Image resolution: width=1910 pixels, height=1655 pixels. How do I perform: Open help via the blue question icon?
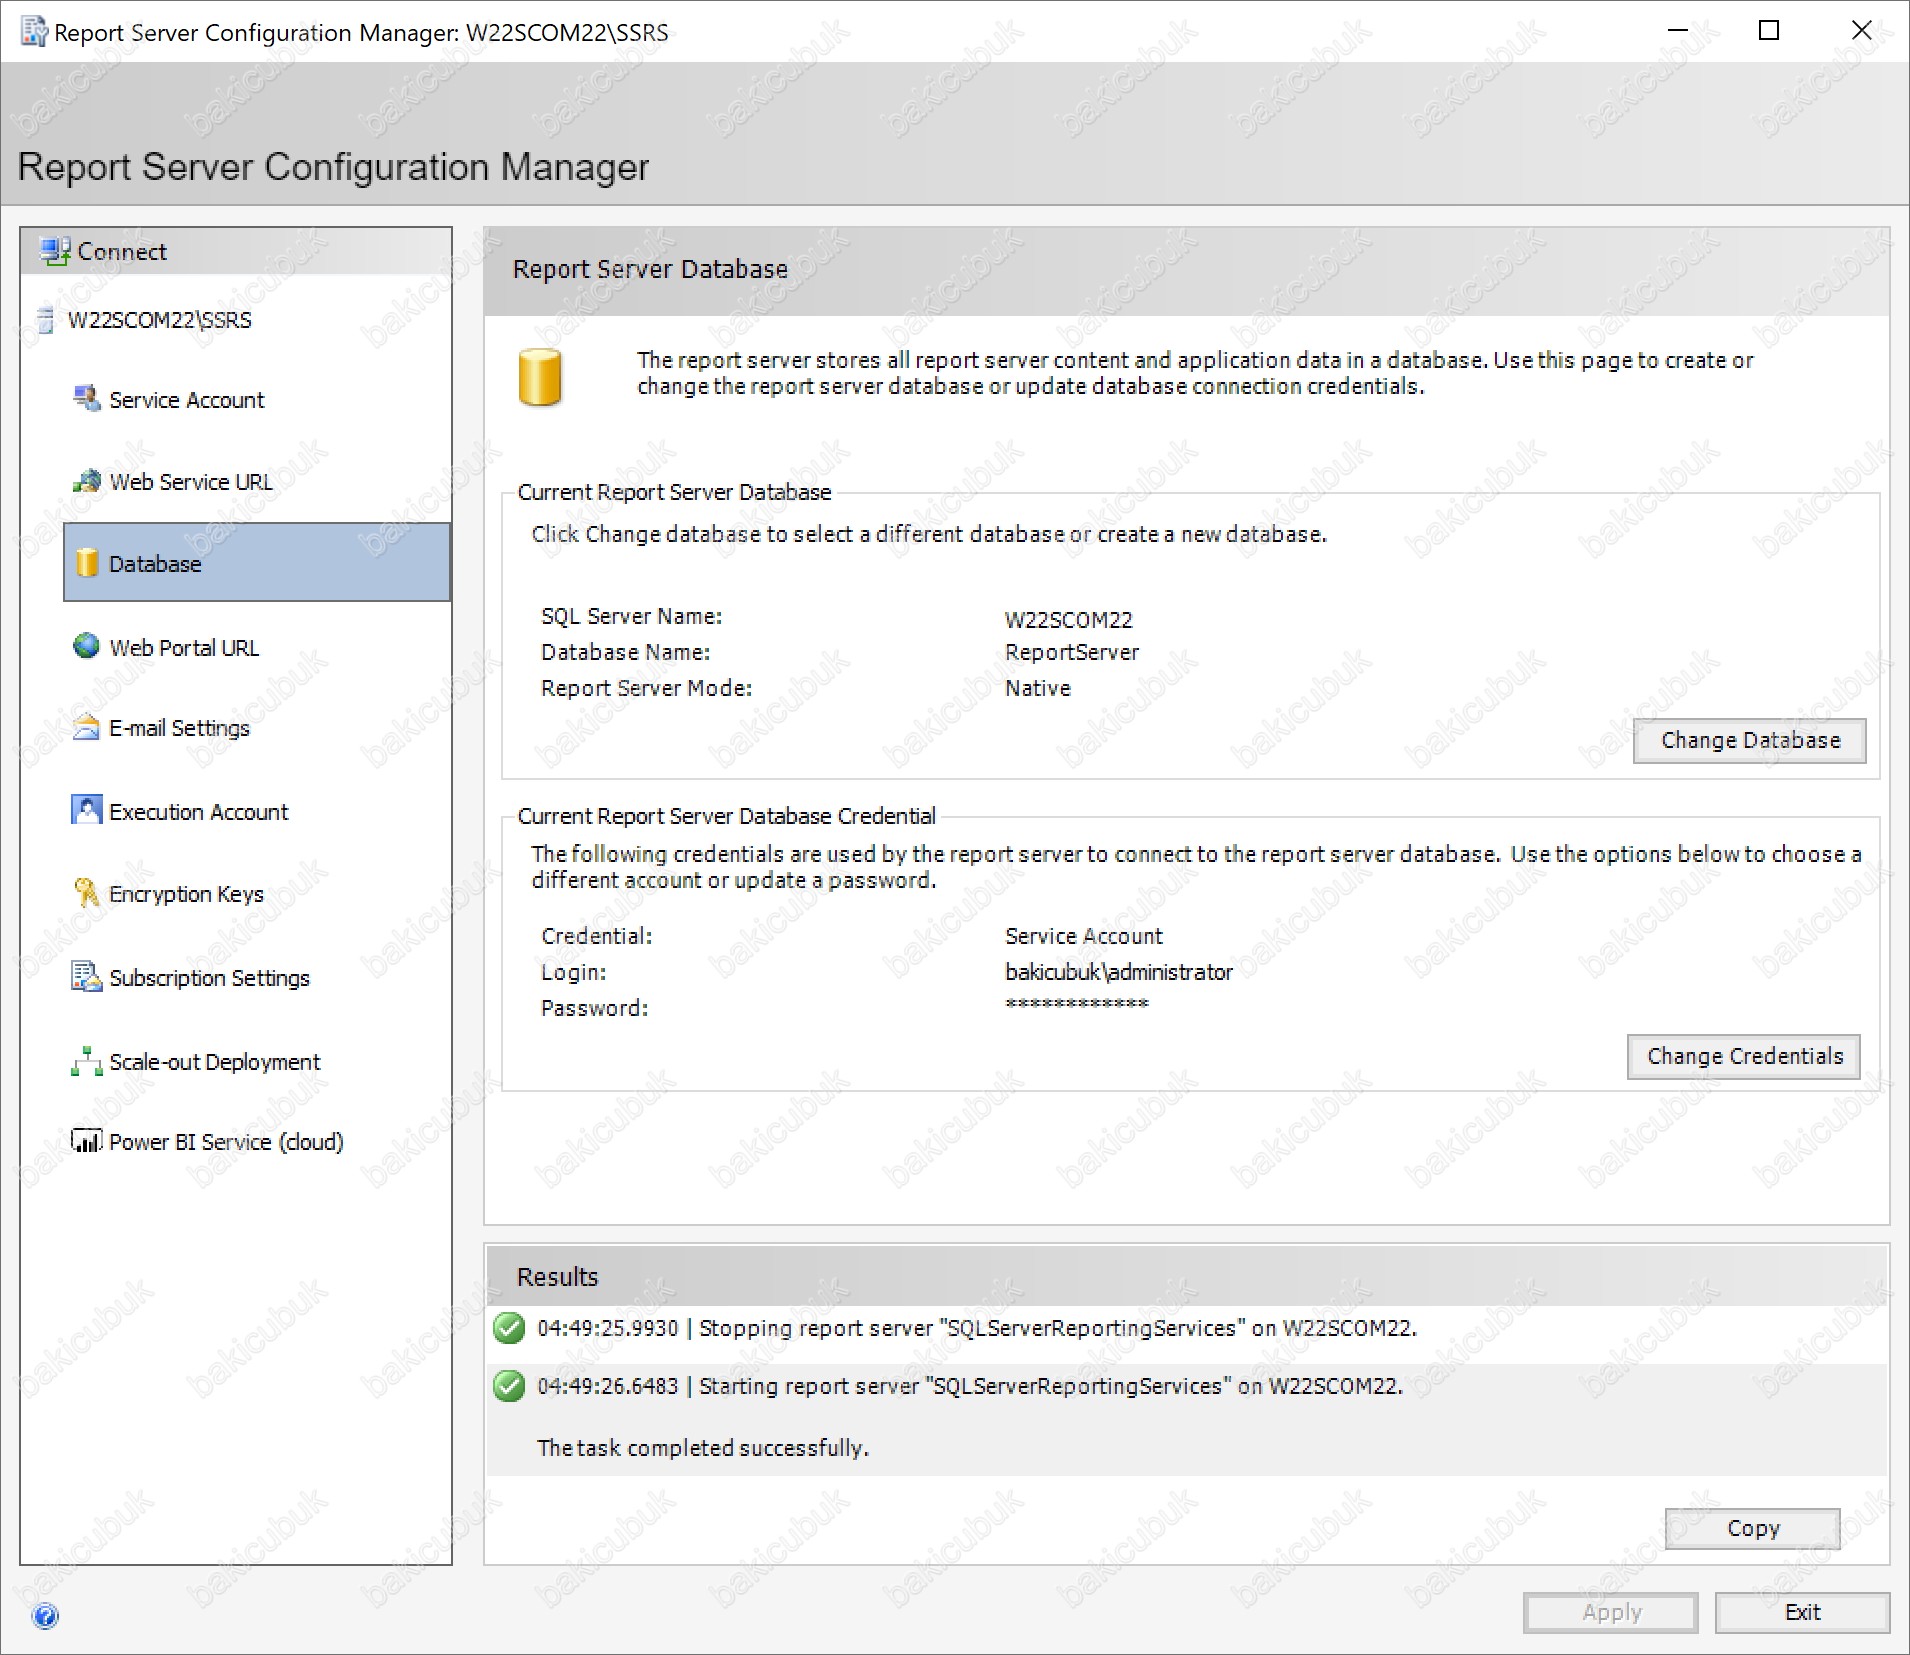pos(45,1617)
